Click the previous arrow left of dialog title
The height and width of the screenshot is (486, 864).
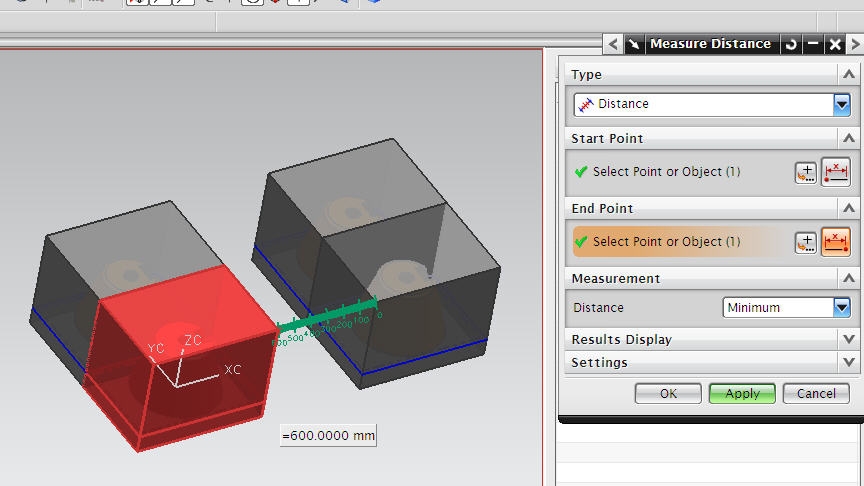click(613, 44)
